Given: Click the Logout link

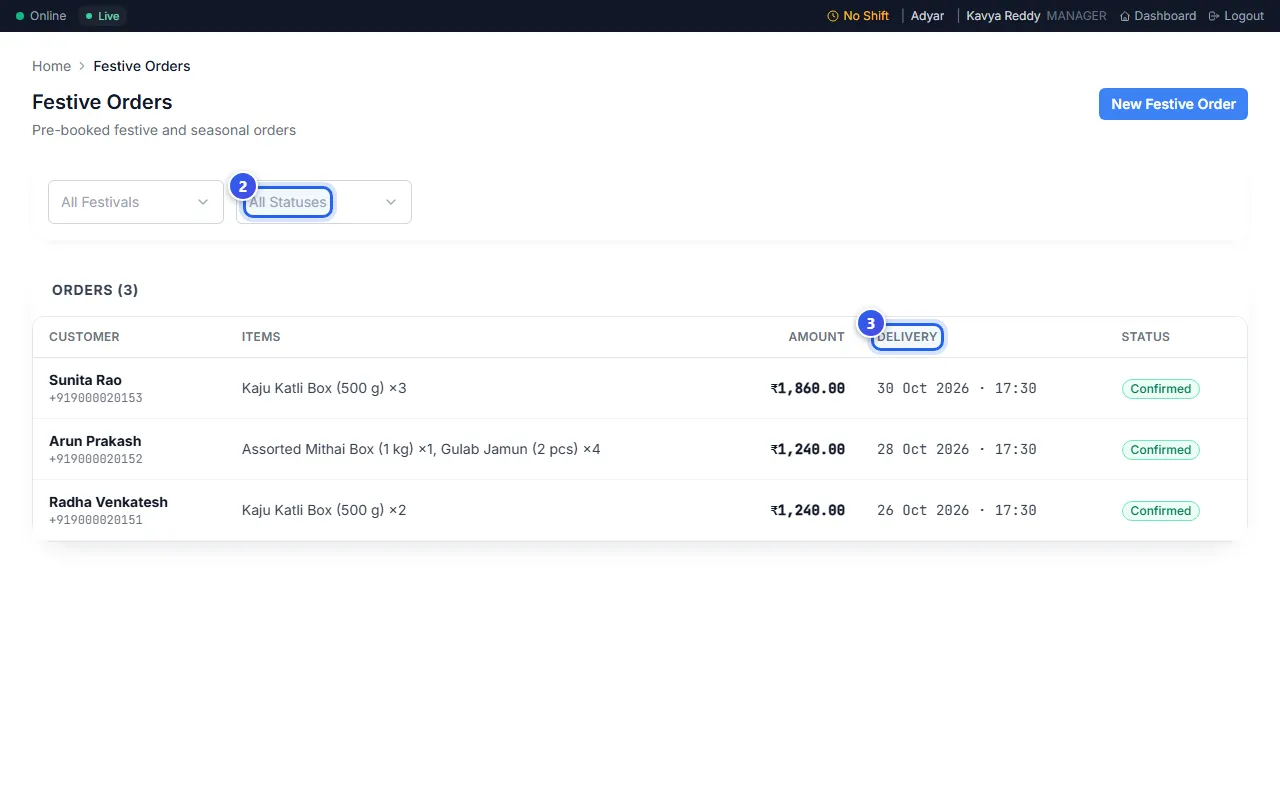Looking at the screenshot, I should click(x=1237, y=16).
